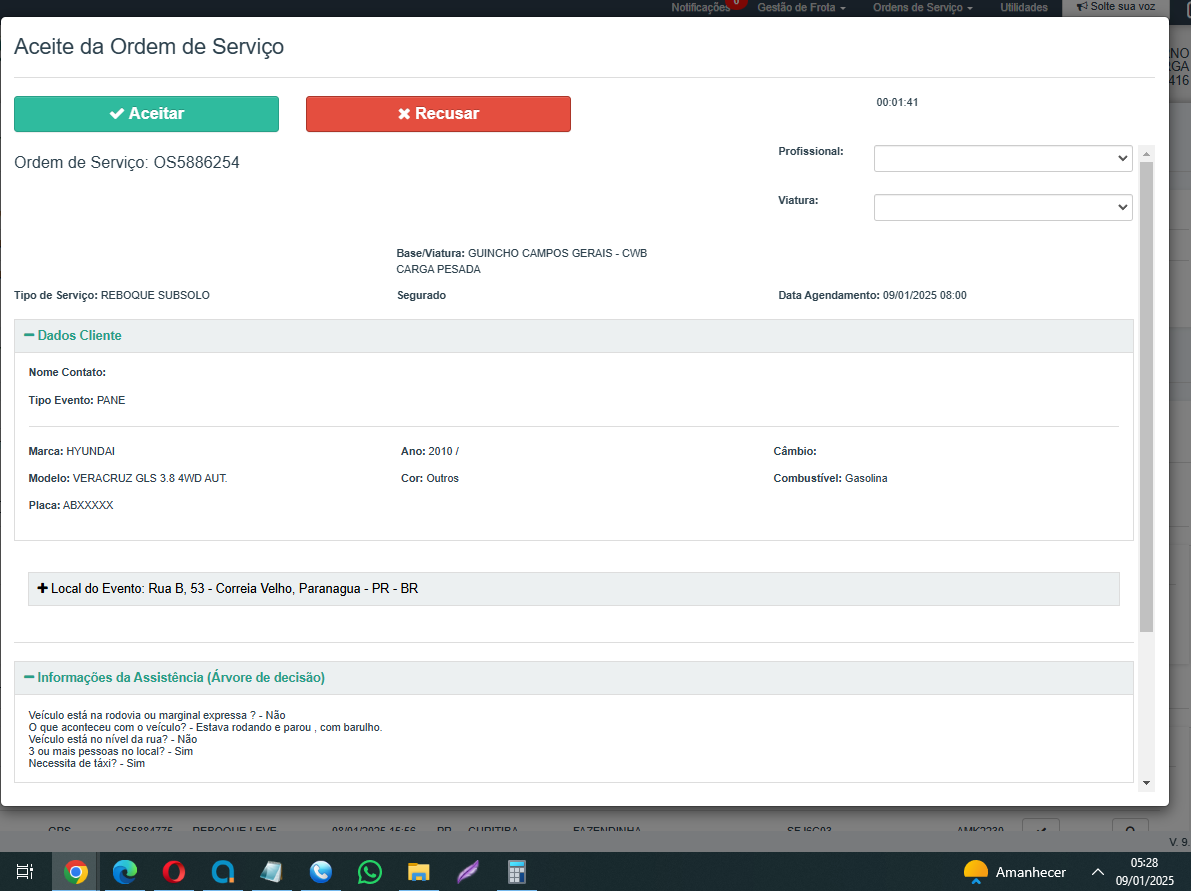Viewport: 1191px width, 891px height.
Task: Open the Viatura dropdown
Action: (x=1002, y=207)
